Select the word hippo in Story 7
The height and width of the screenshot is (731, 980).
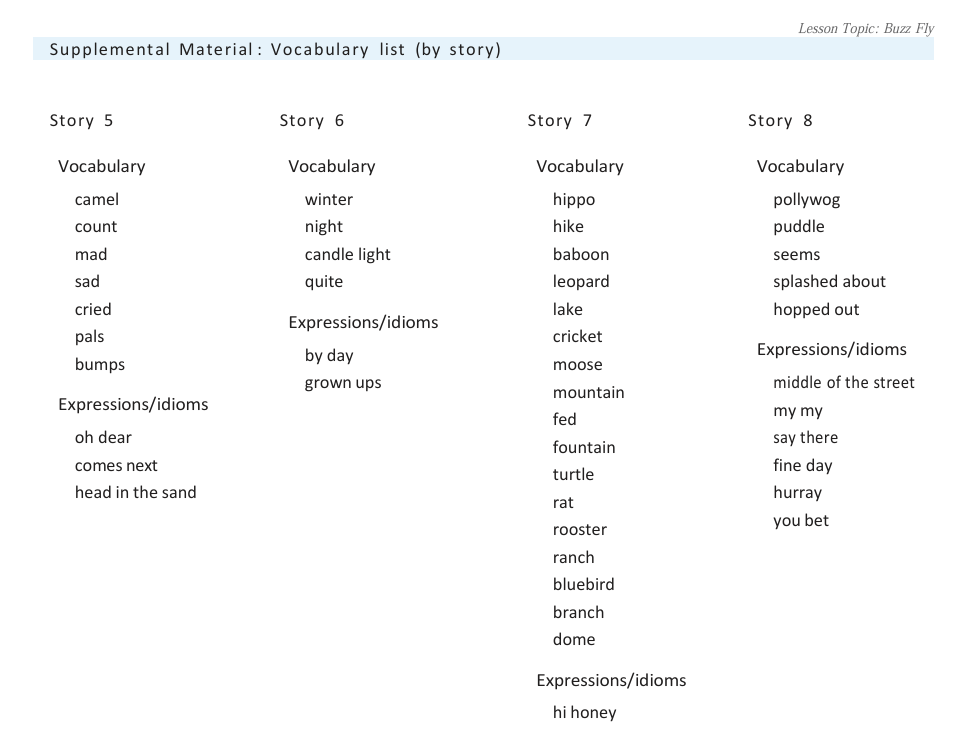coord(573,200)
